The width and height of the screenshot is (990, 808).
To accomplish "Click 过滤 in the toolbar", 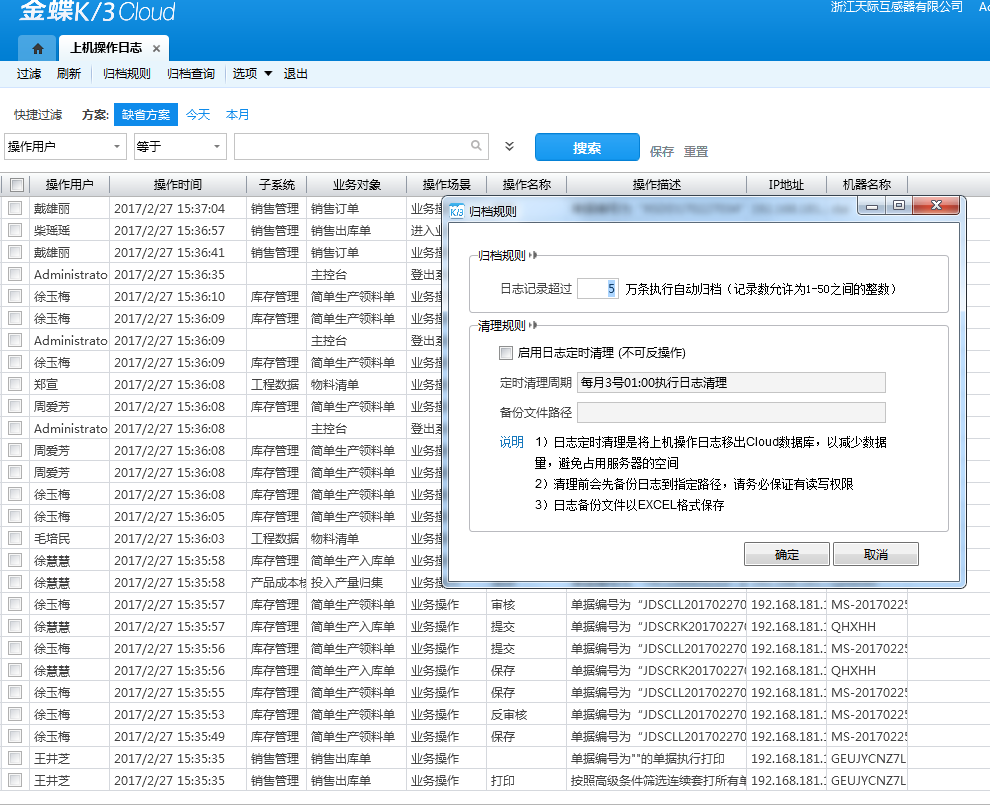I will click(28, 74).
